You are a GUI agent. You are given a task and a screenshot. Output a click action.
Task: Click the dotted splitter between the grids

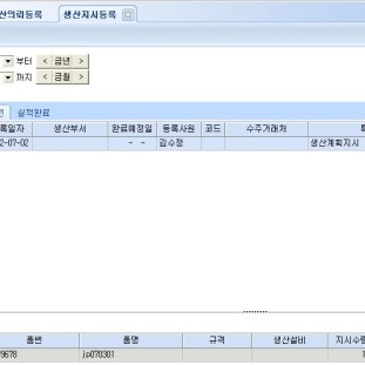click(255, 312)
